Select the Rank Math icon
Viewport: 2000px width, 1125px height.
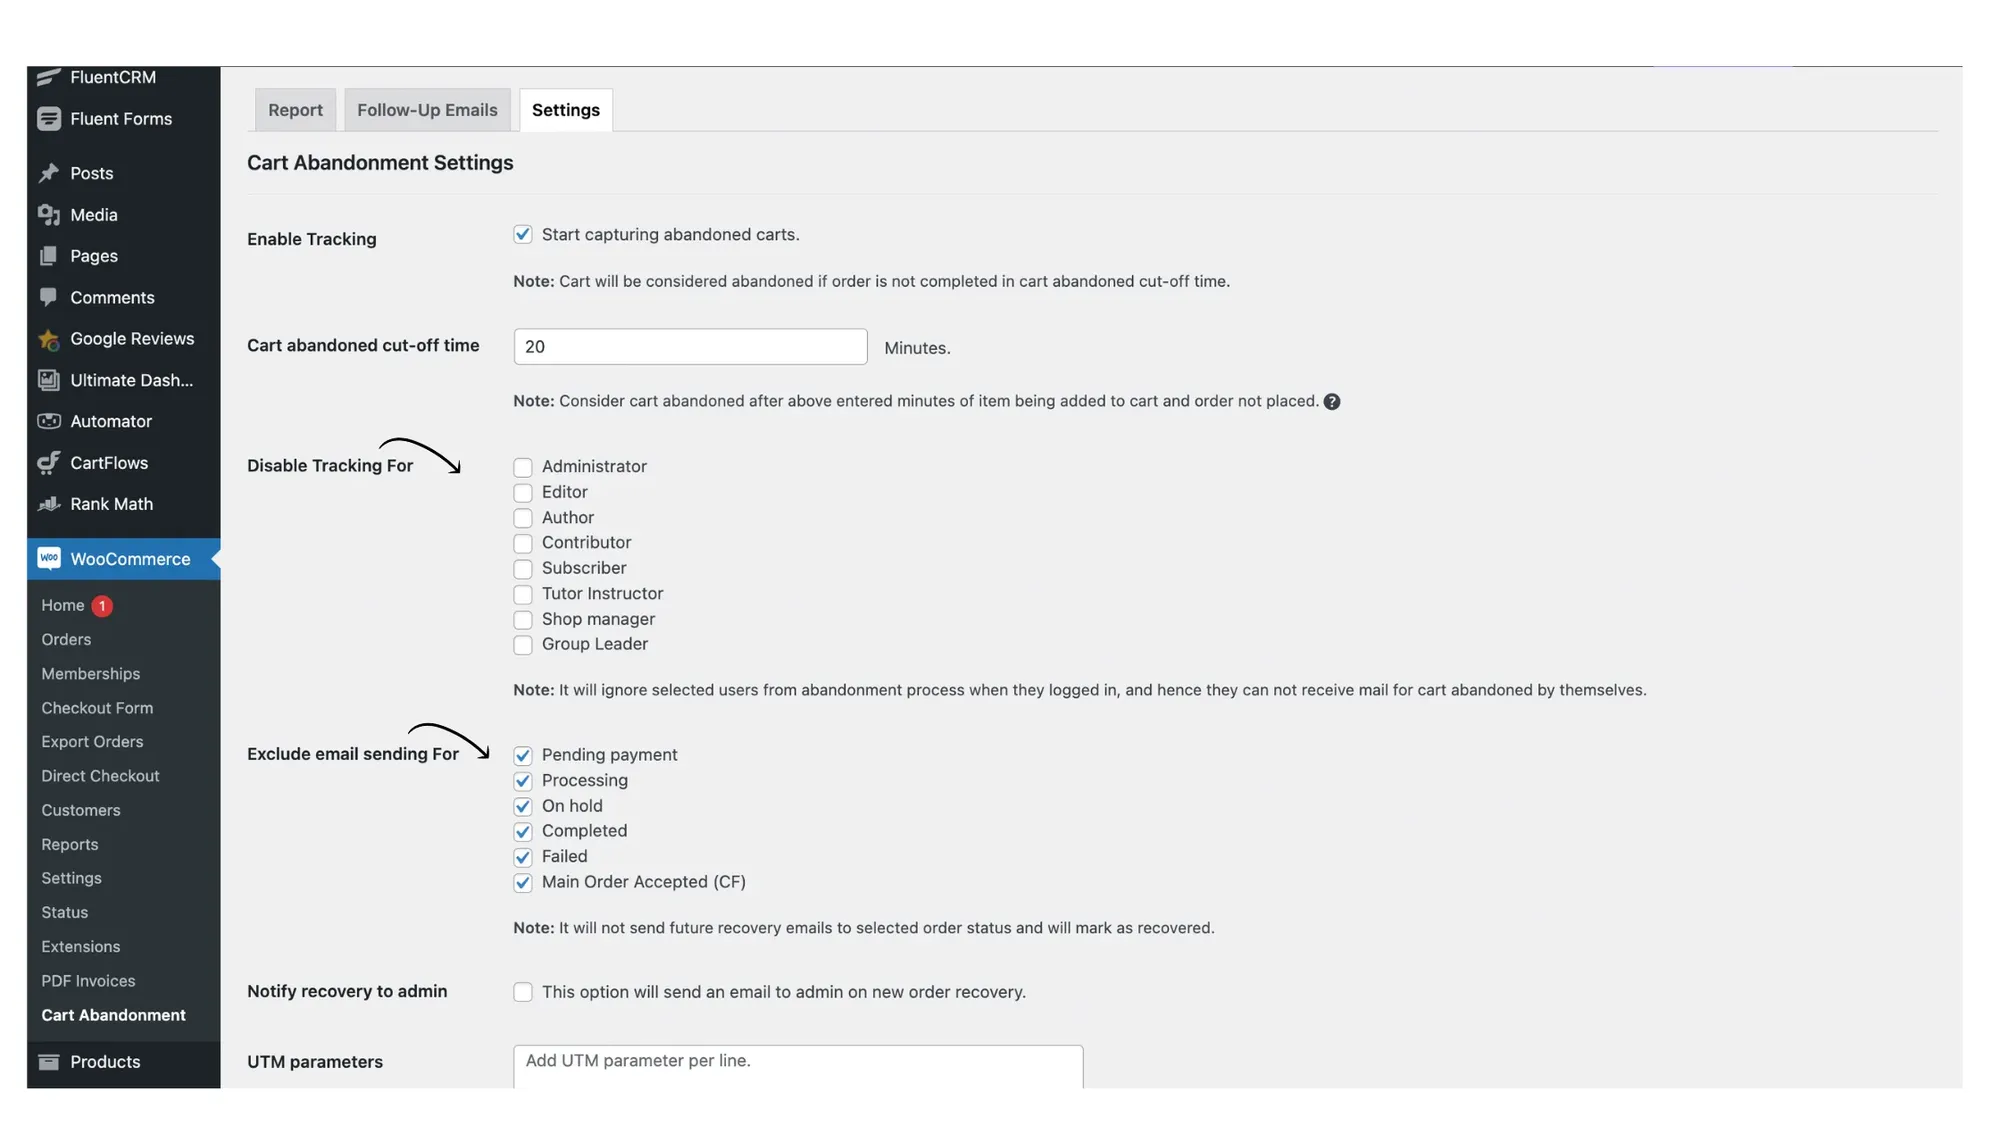pyautogui.click(x=48, y=504)
